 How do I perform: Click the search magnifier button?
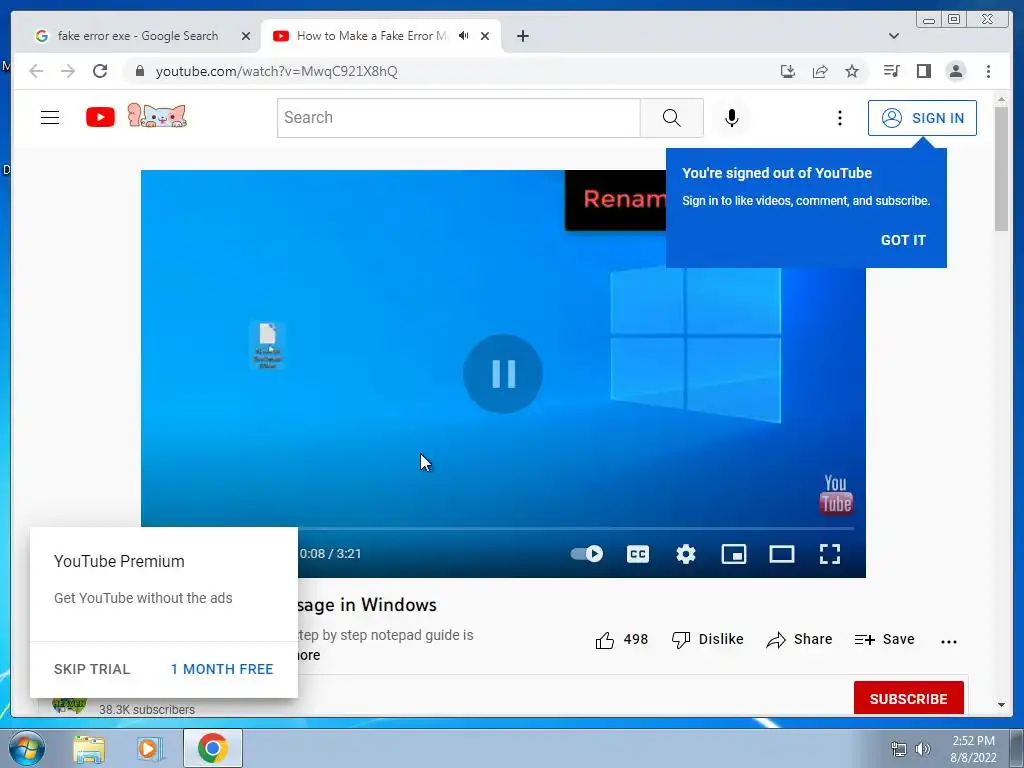[x=671, y=118]
